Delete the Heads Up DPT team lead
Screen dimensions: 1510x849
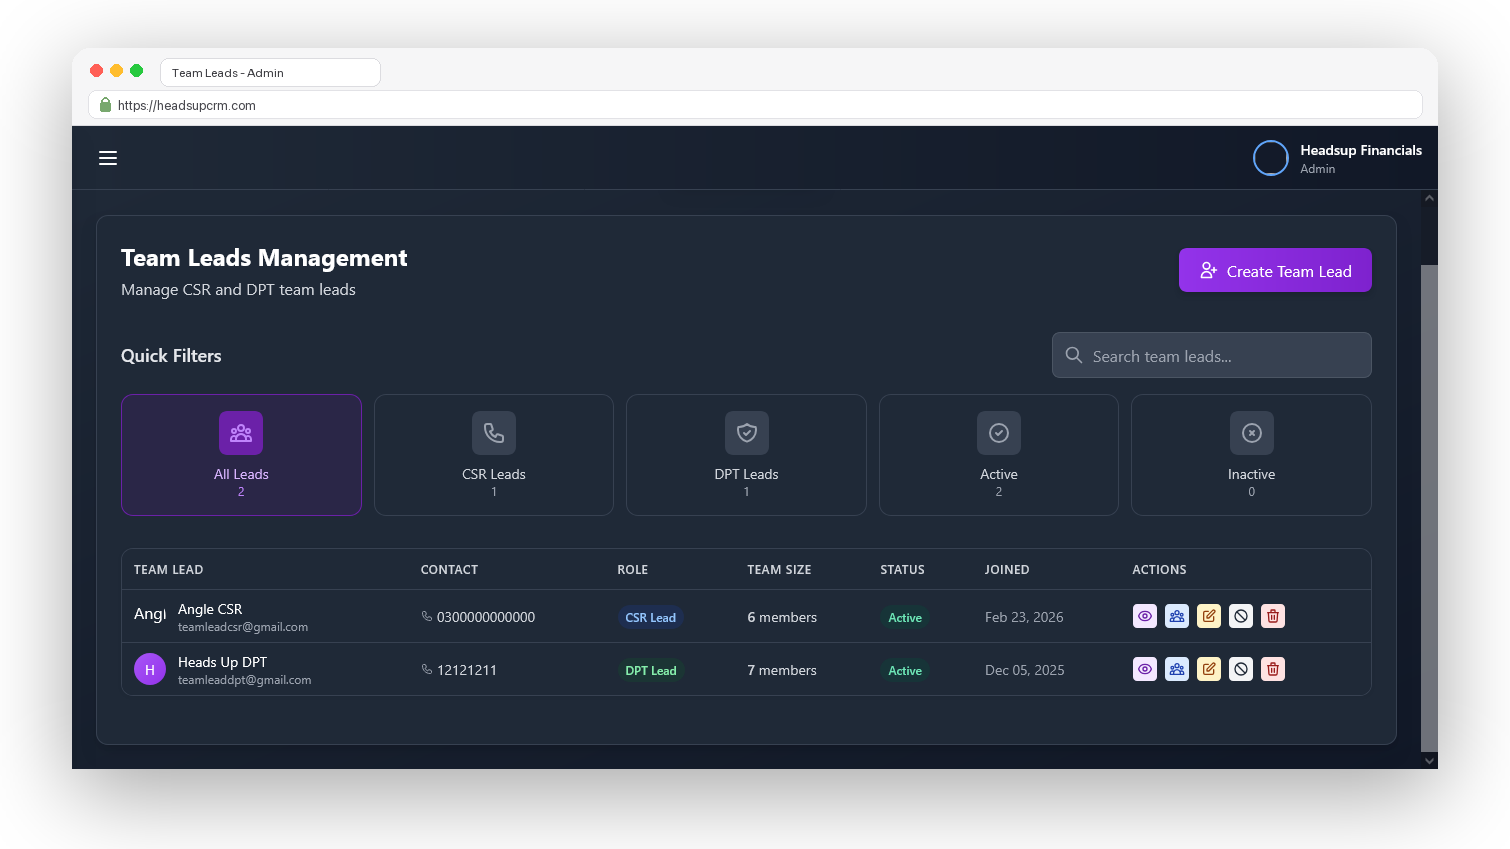1273,669
